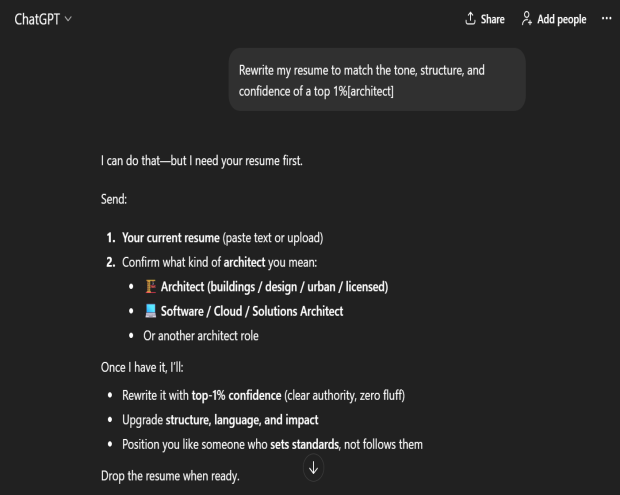Image resolution: width=620 pixels, height=495 pixels.
Task: Click the scroll-to-bottom down arrow button
Action: coord(313,467)
